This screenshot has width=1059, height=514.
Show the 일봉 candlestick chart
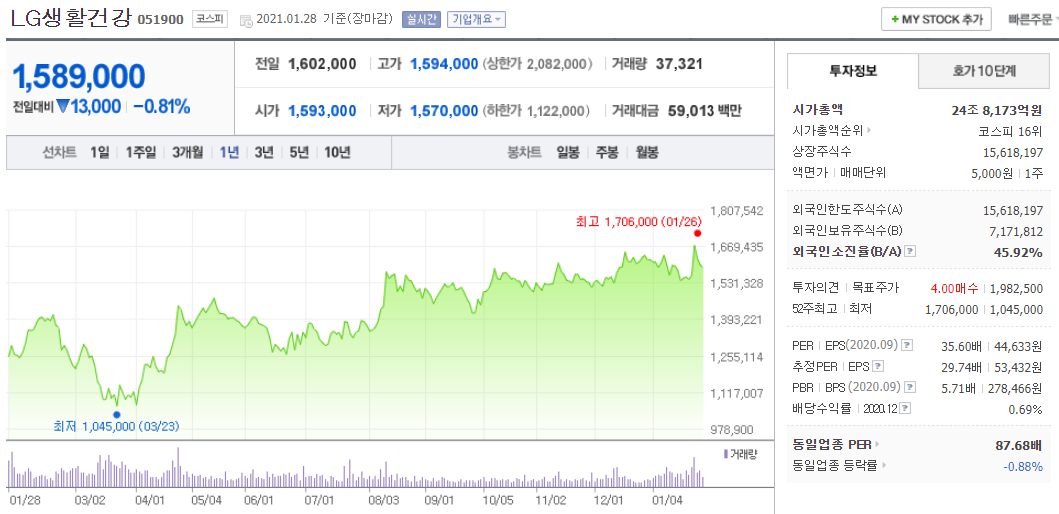pyautogui.click(x=567, y=153)
